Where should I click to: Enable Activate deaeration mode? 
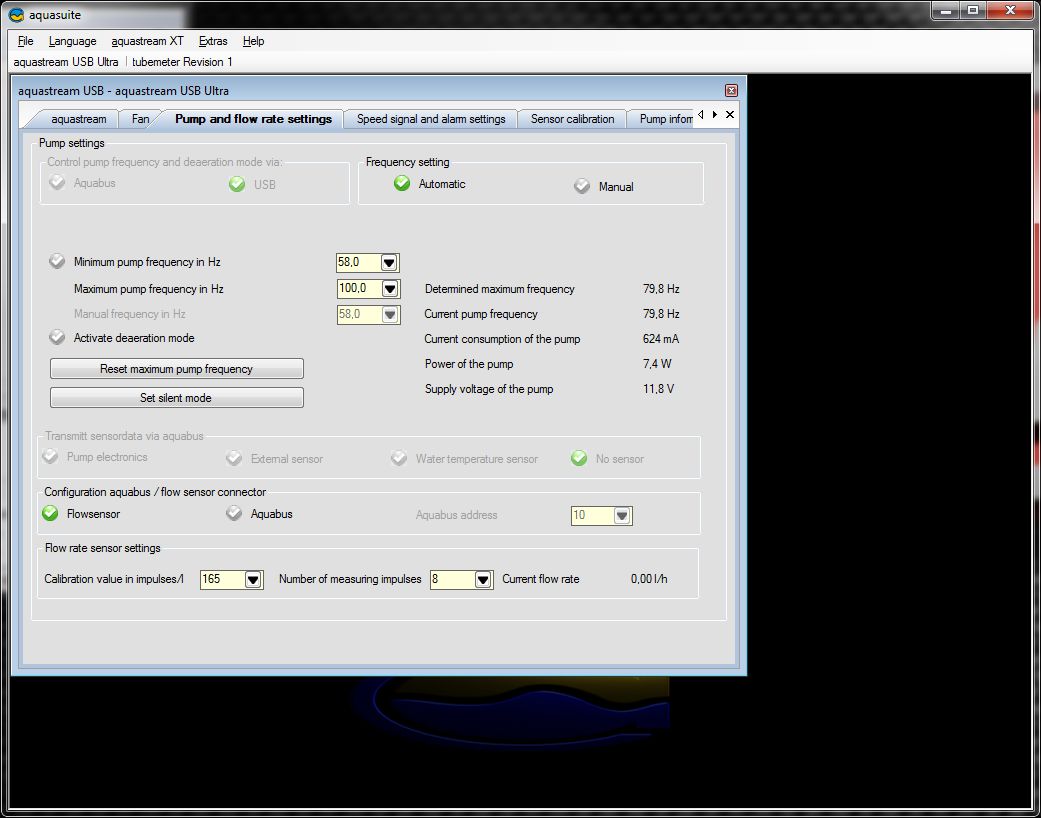point(58,338)
